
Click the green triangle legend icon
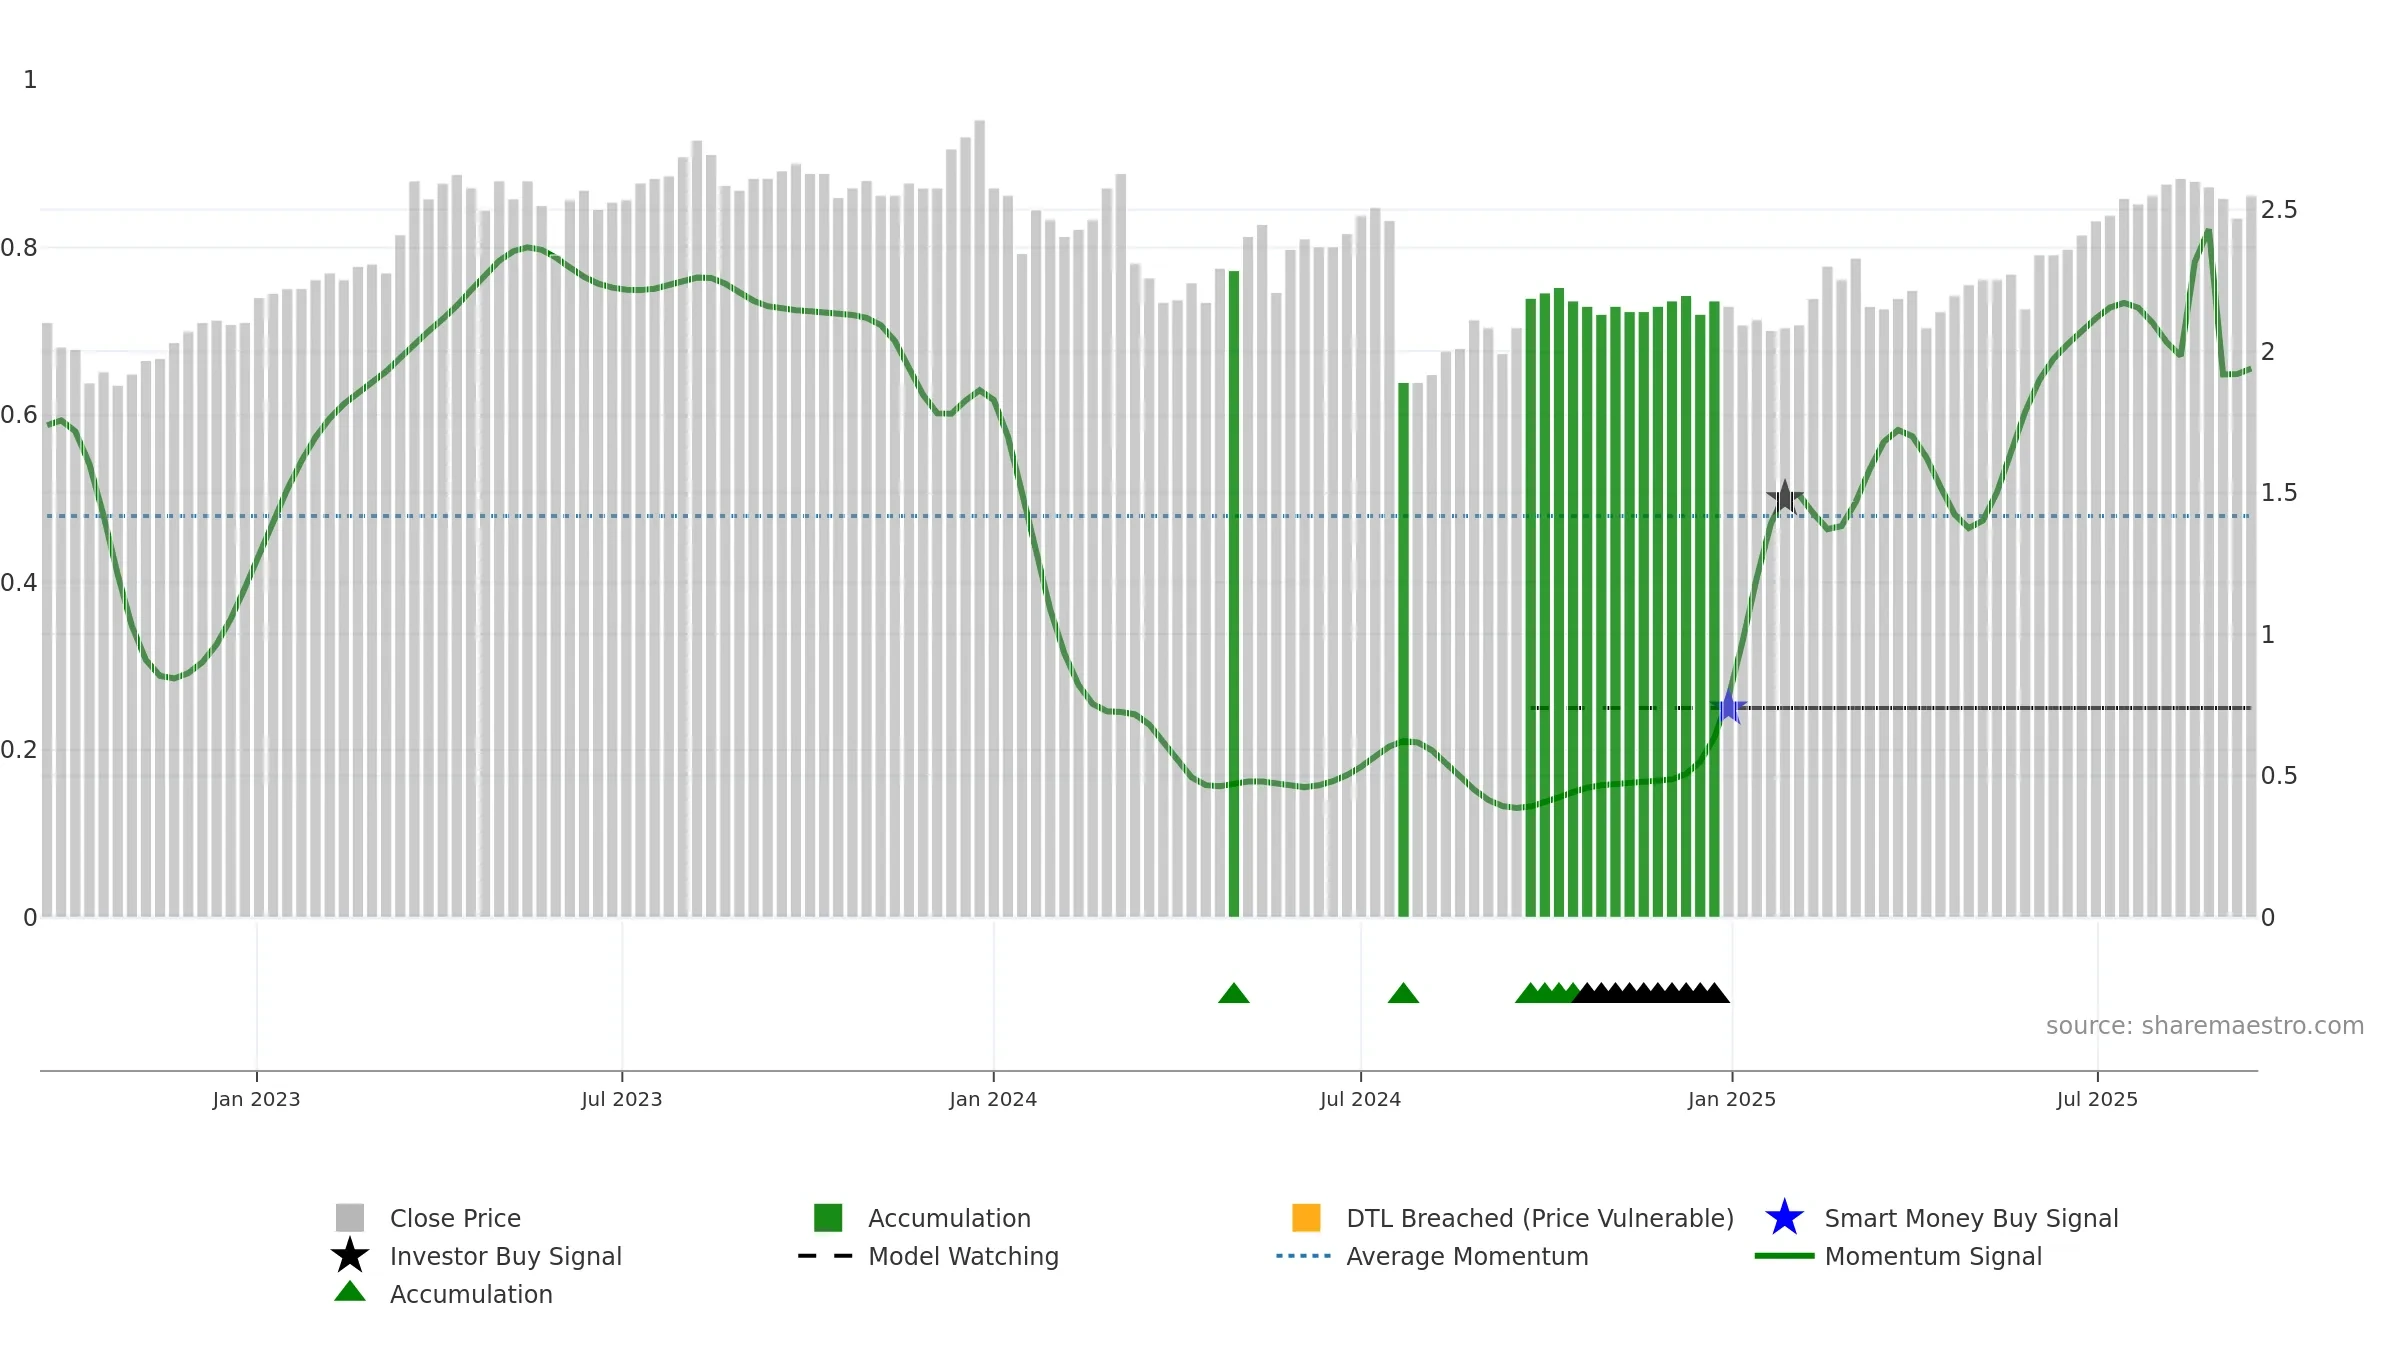[x=350, y=1292]
